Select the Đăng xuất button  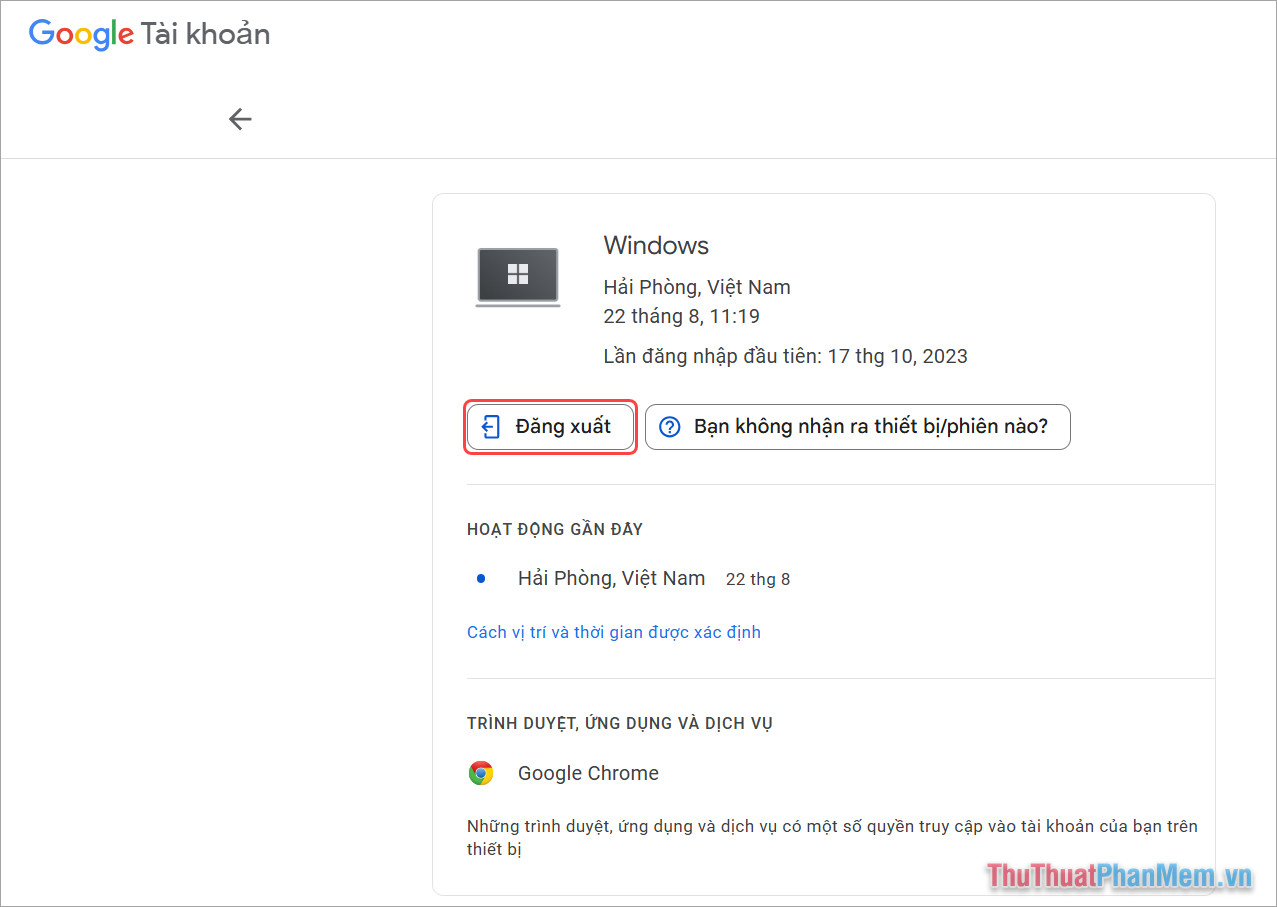[550, 426]
